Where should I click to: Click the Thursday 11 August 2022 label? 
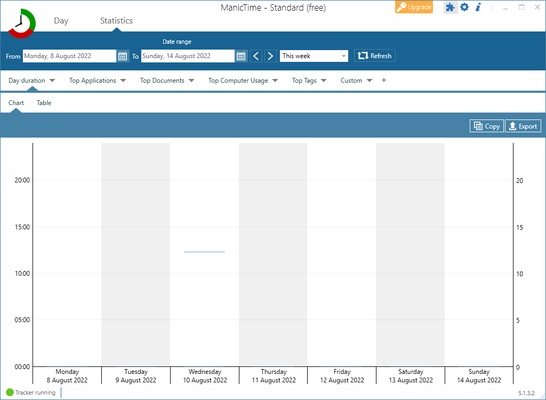pos(274,376)
